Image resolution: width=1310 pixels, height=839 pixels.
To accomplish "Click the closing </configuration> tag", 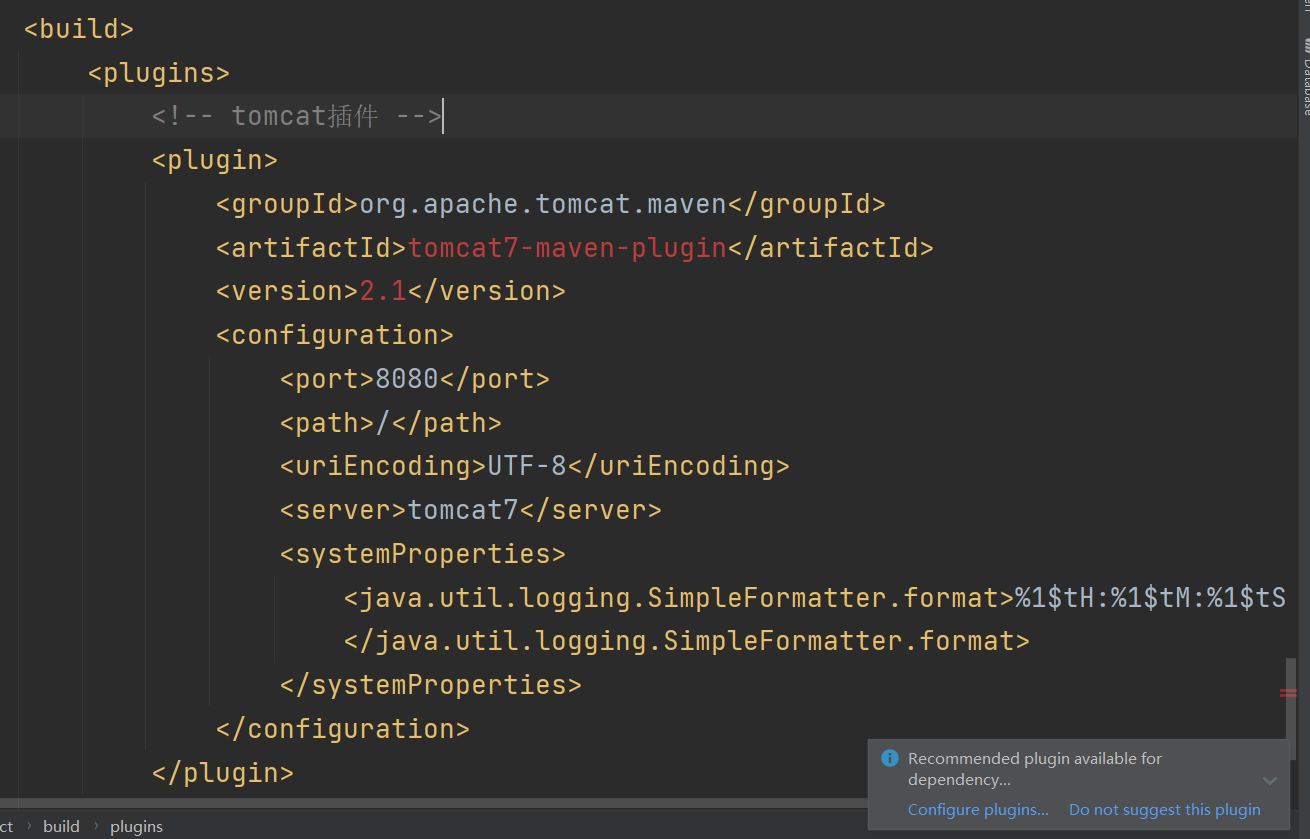I will click(x=343, y=729).
